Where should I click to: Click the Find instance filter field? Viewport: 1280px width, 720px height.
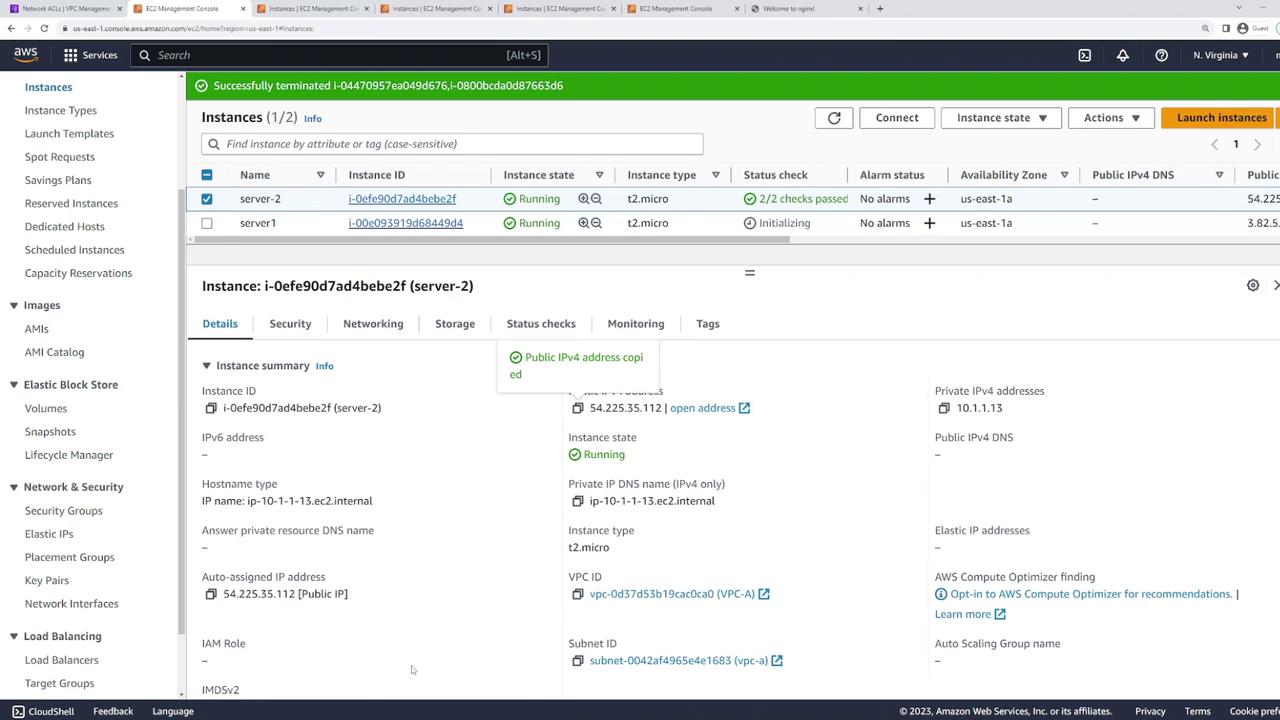click(452, 144)
